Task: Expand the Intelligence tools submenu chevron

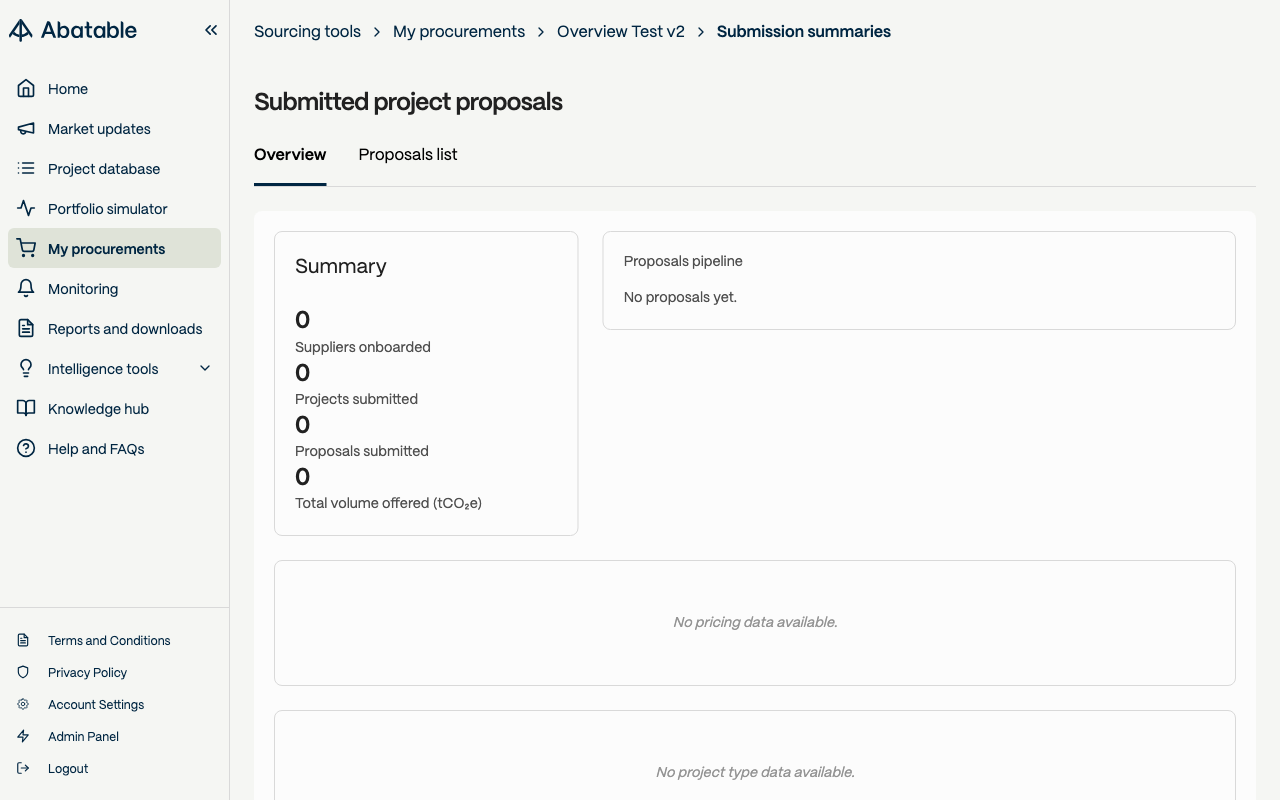Action: click(x=205, y=369)
